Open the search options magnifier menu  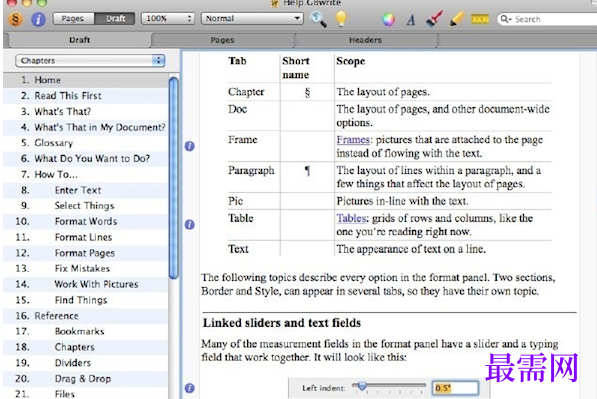point(506,19)
